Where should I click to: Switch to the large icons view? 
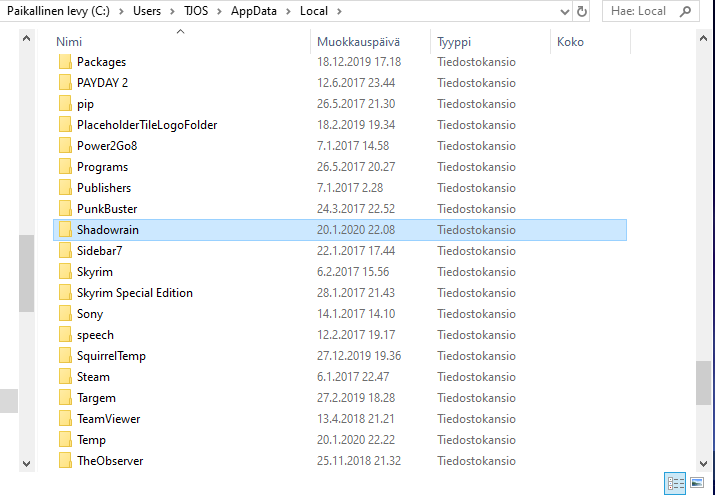(697, 483)
